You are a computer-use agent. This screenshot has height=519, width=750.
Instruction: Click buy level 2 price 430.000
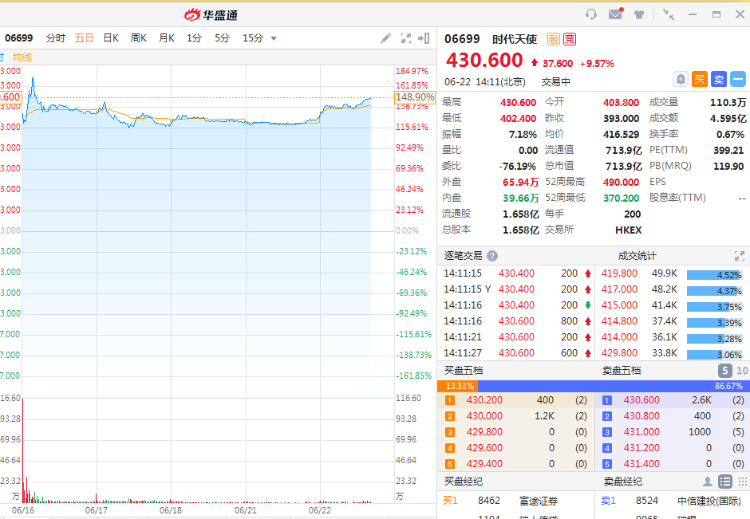click(x=485, y=416)
